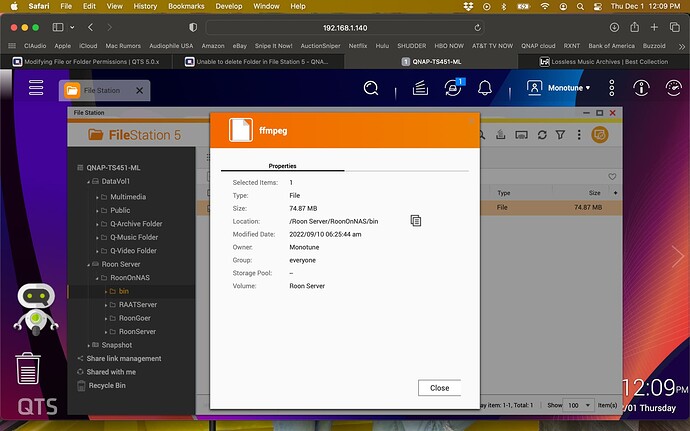Open the QTS info icon
Screen dimensions: 690x431
point(641,88)
